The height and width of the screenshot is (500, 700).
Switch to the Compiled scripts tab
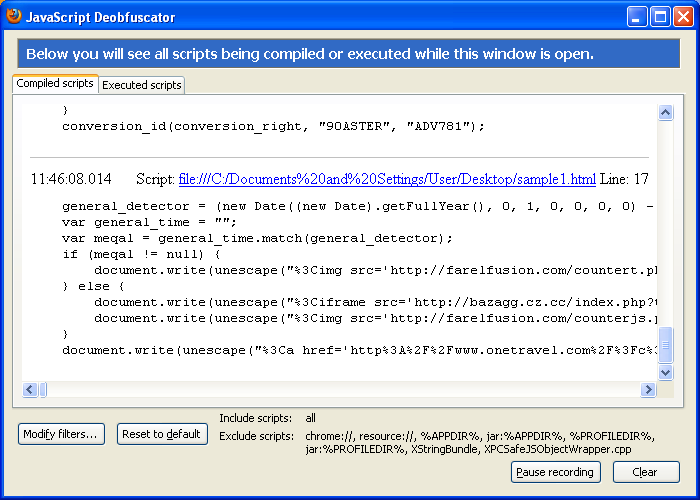pos(55,84)
